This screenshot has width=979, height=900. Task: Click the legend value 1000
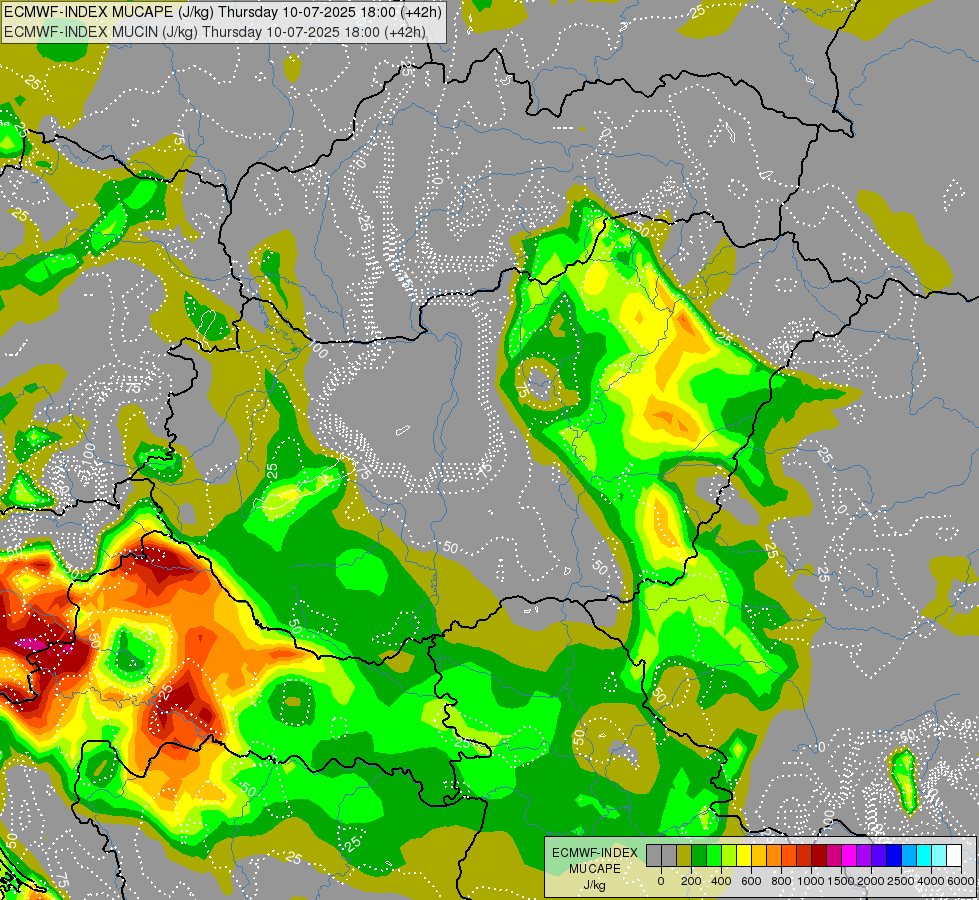(811, 881)
